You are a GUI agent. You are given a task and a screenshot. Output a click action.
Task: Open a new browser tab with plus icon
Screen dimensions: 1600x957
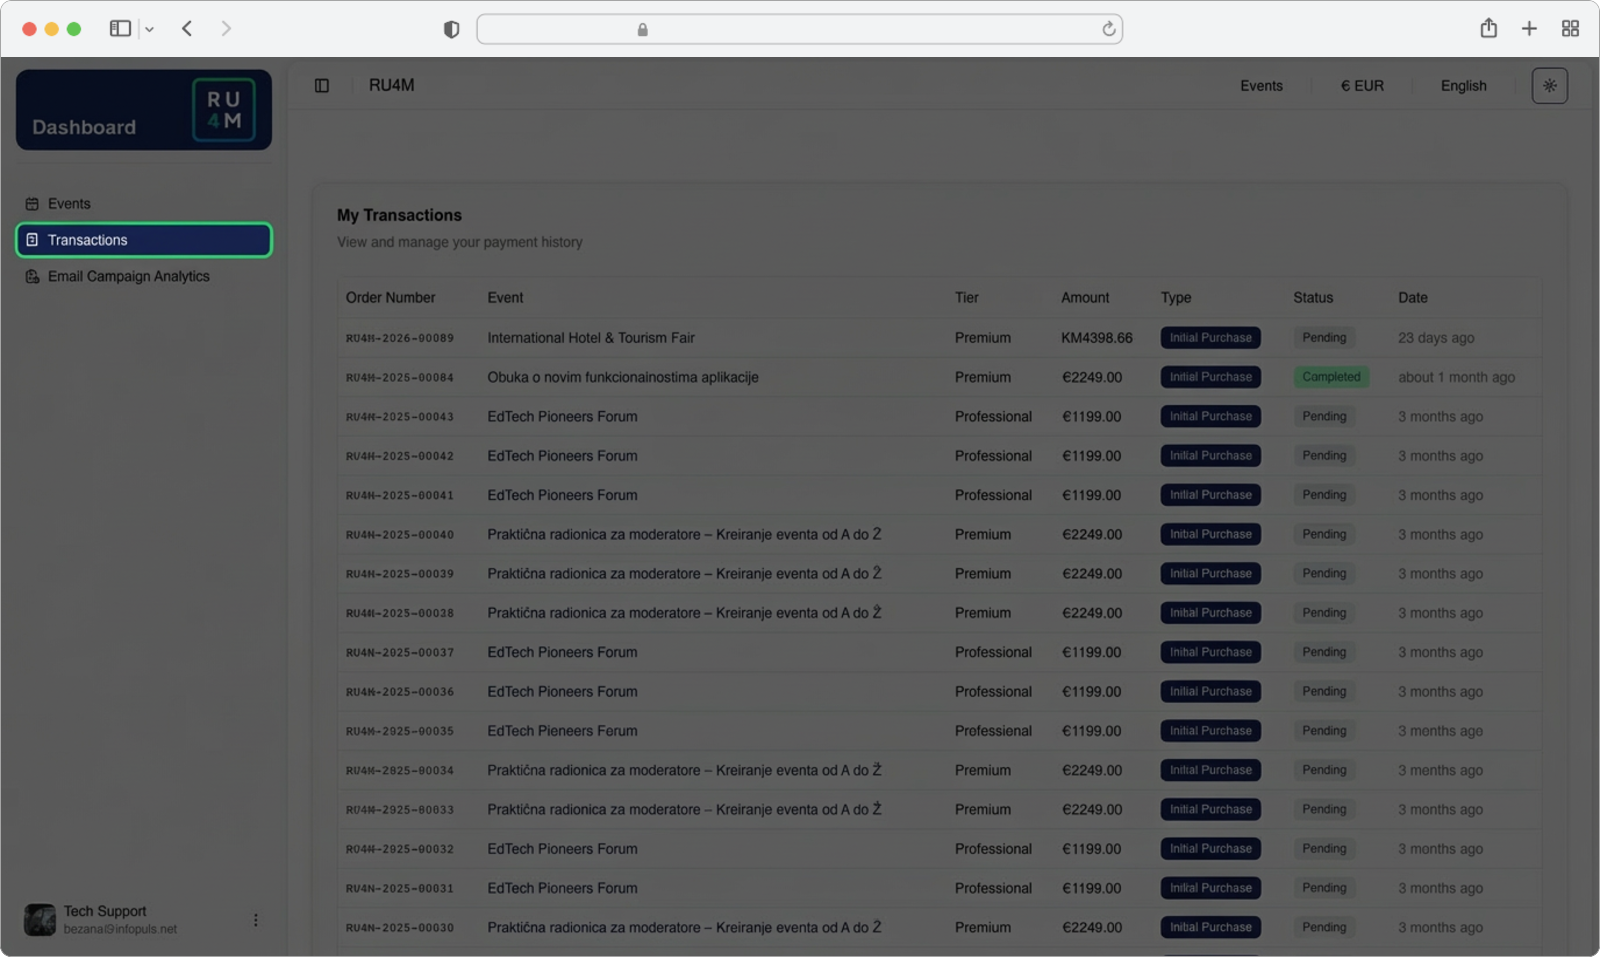(1529, 29)
